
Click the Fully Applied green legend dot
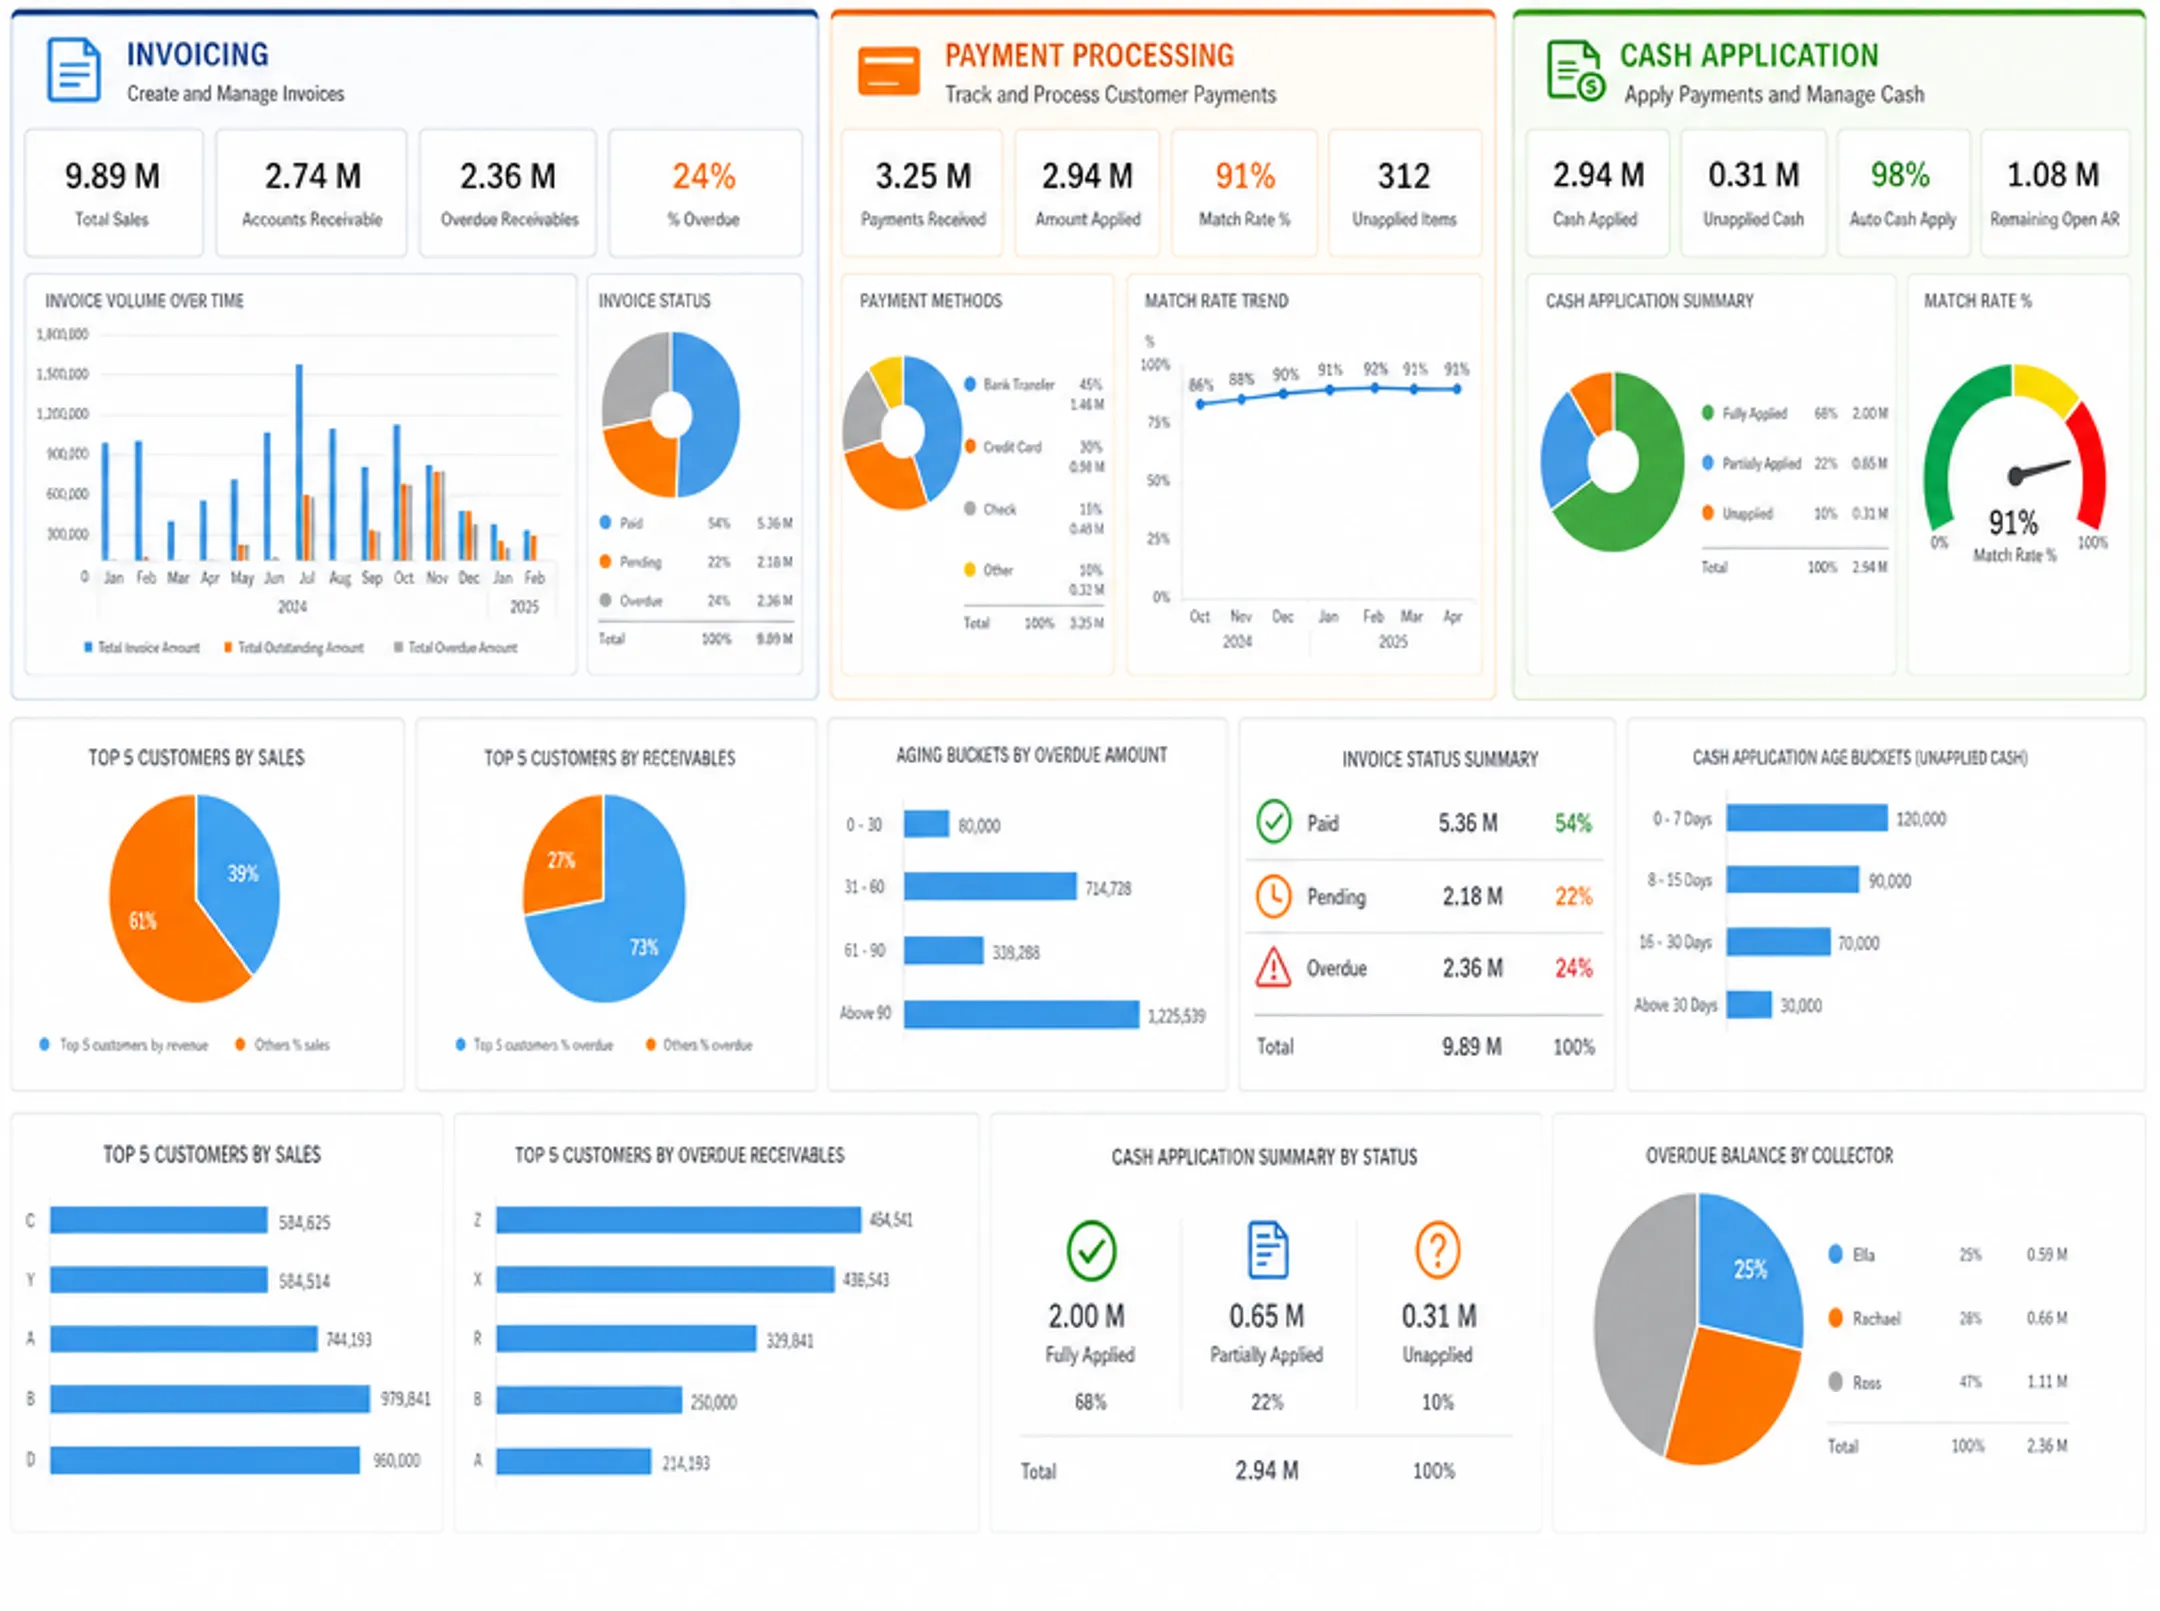click(x=1707, y=412)
